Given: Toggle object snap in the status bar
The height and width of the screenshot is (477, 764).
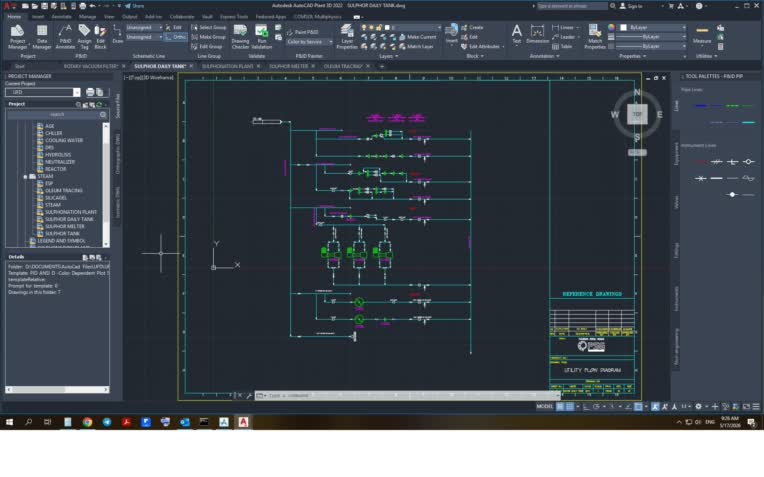Looking at the screenshot, I should pos(638,406).
